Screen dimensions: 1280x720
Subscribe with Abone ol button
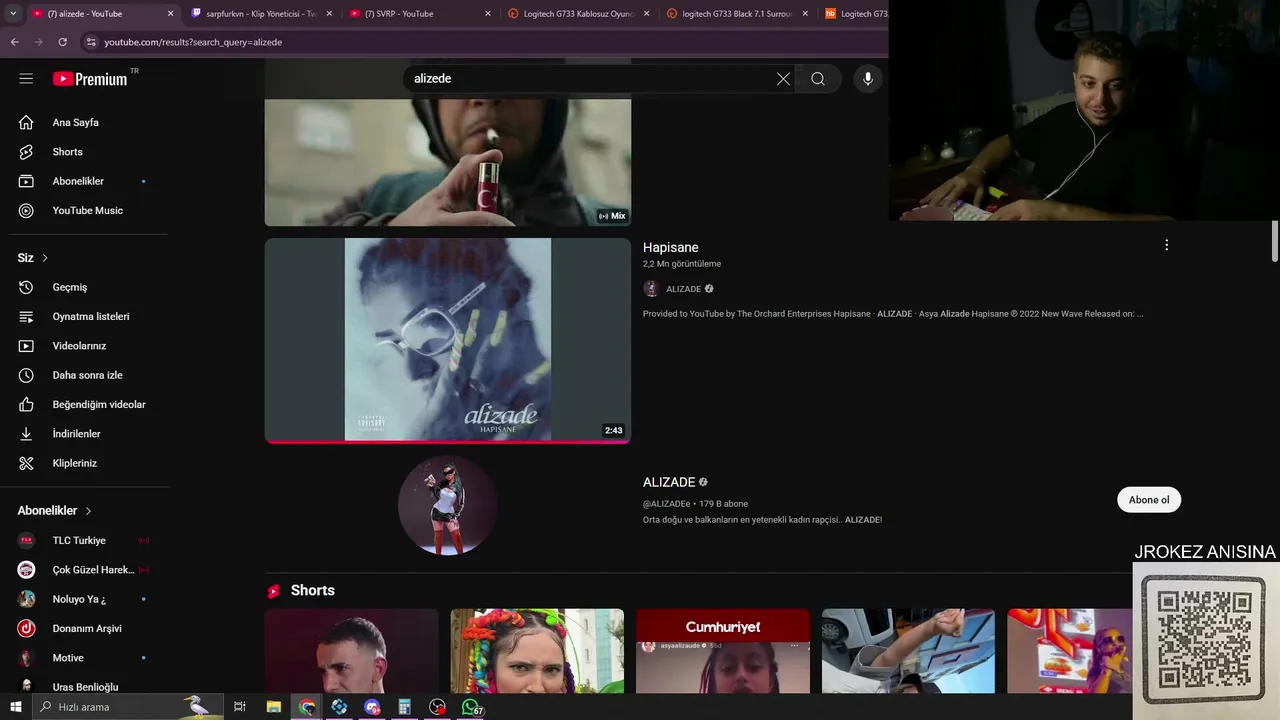point(1149,500)
